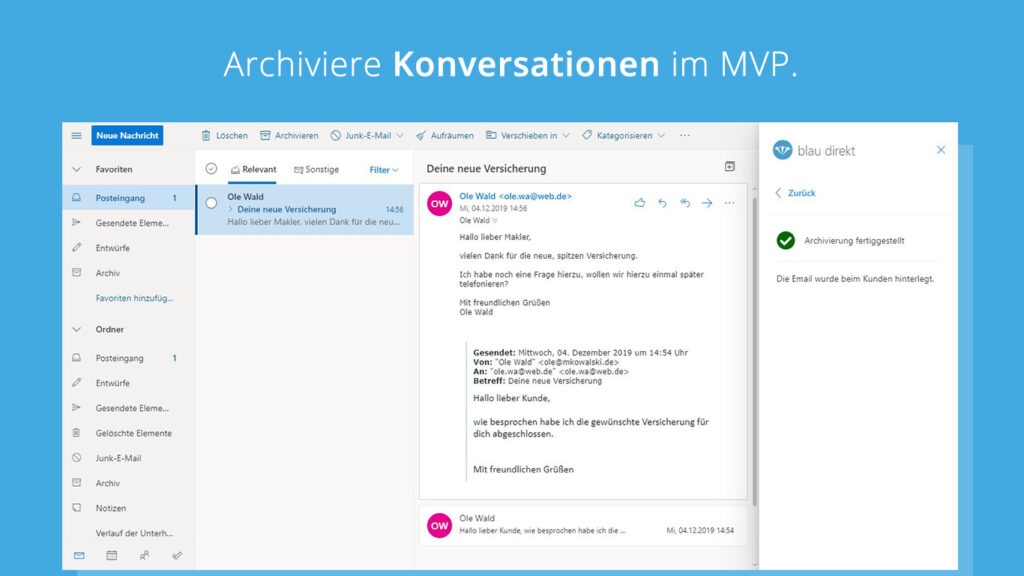
Task: Open the Filter dropdown
Action: [x=381, y=169]
